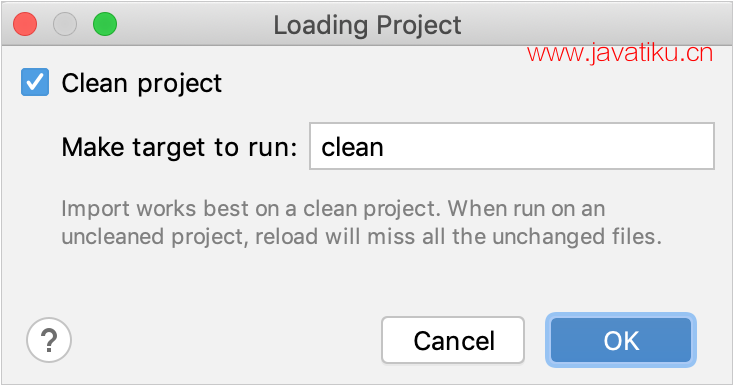This screenshot has width=734, height=386.
Task: Uncheck the Clean project checkbox
Action: pos(35,82)
